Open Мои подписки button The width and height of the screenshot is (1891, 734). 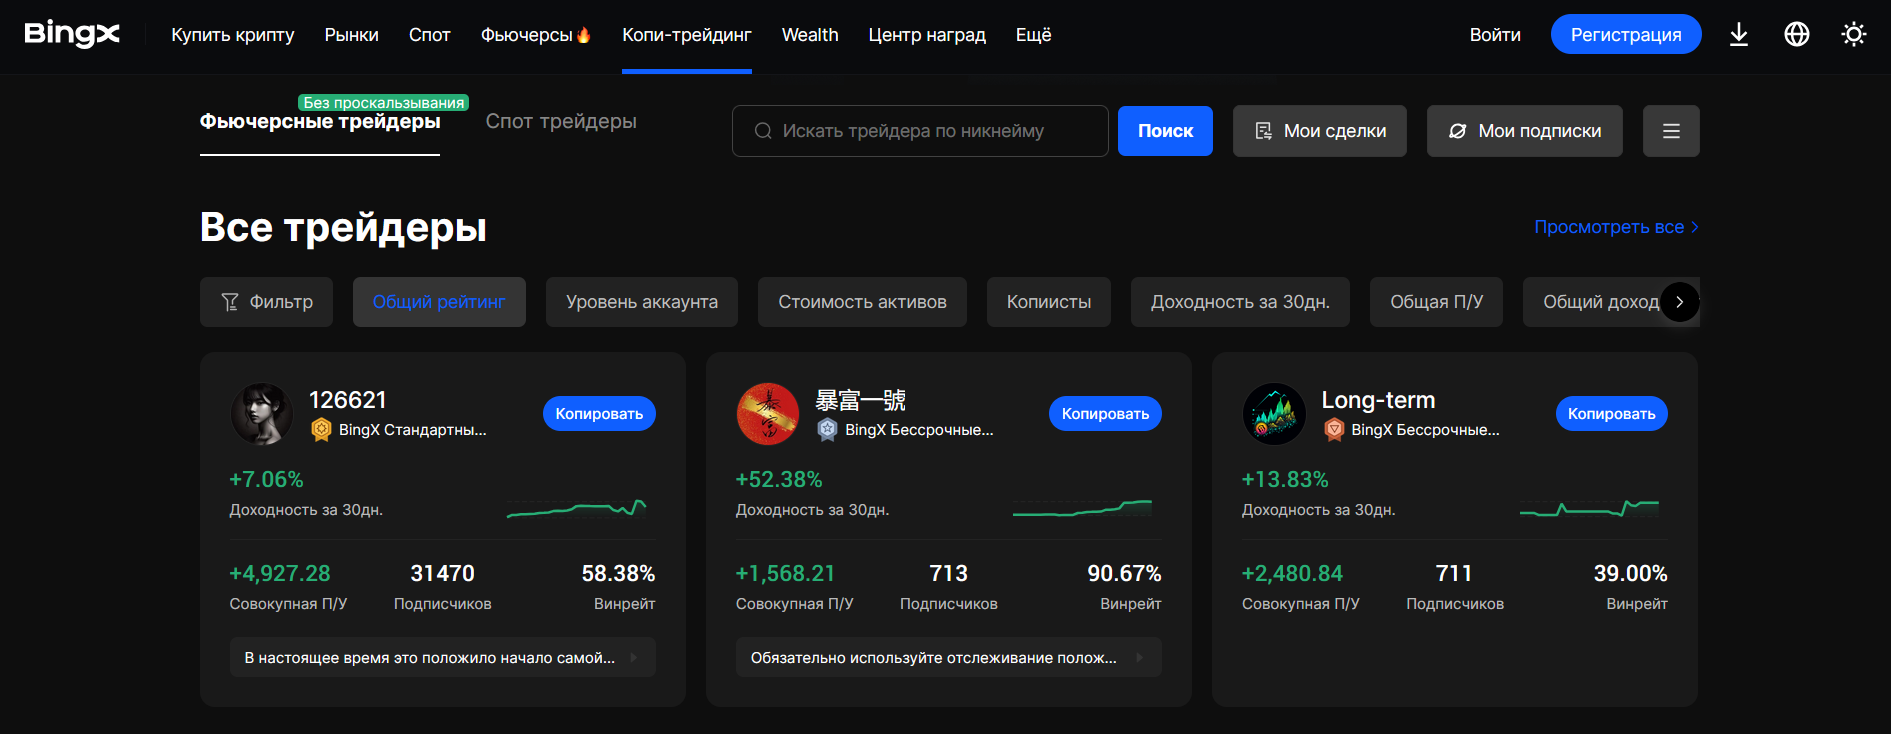click(x=1524, y=131)
